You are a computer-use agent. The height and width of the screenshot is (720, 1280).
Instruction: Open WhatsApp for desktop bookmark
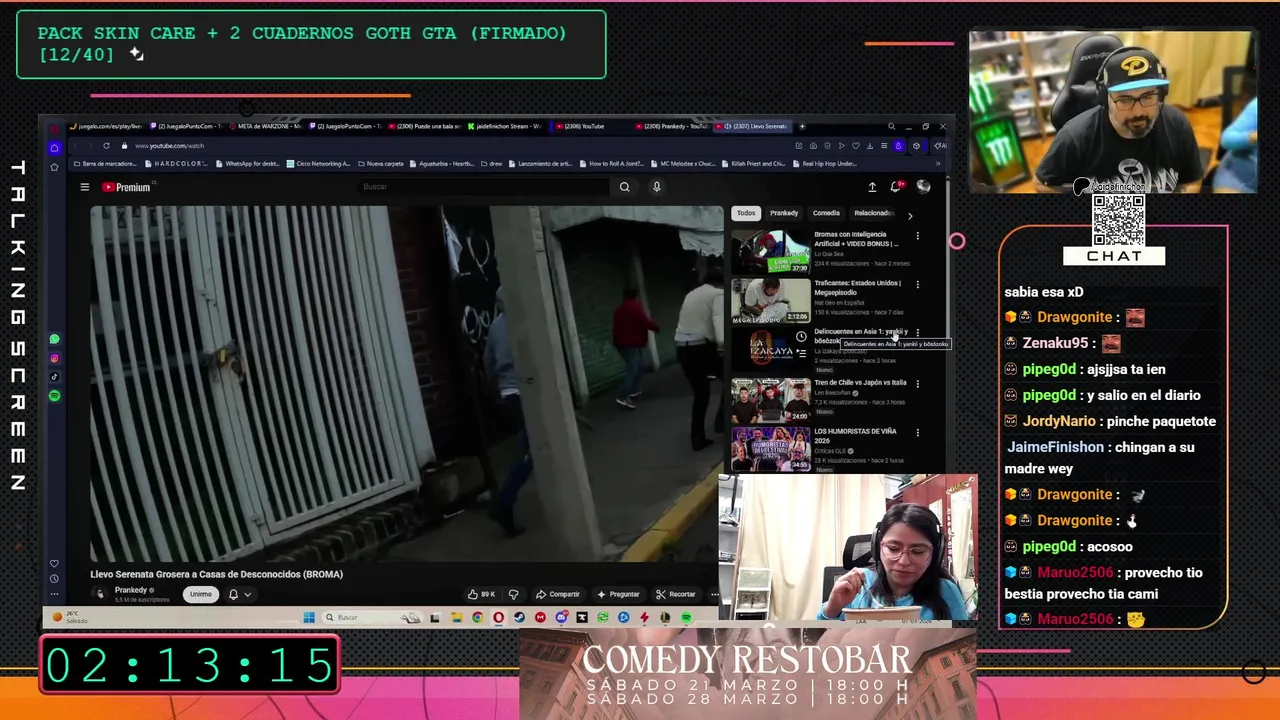click(x=248, y=163)
